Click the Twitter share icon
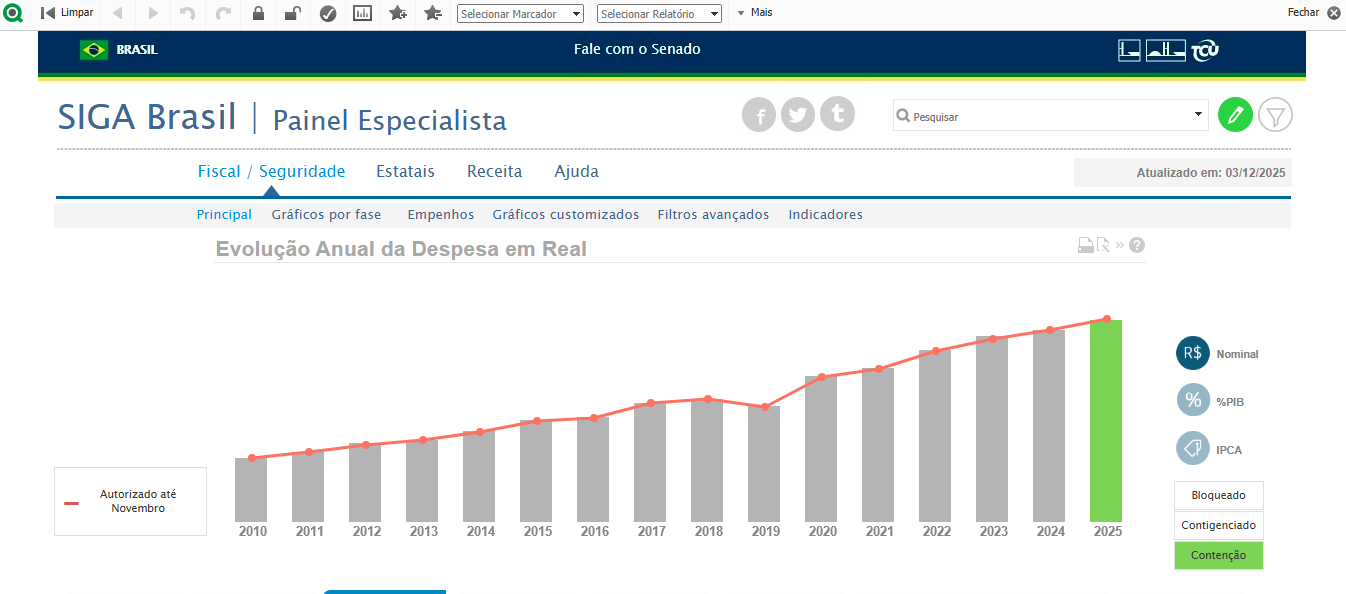Viewport: 1346px width, 594px height. click(797, 115)
